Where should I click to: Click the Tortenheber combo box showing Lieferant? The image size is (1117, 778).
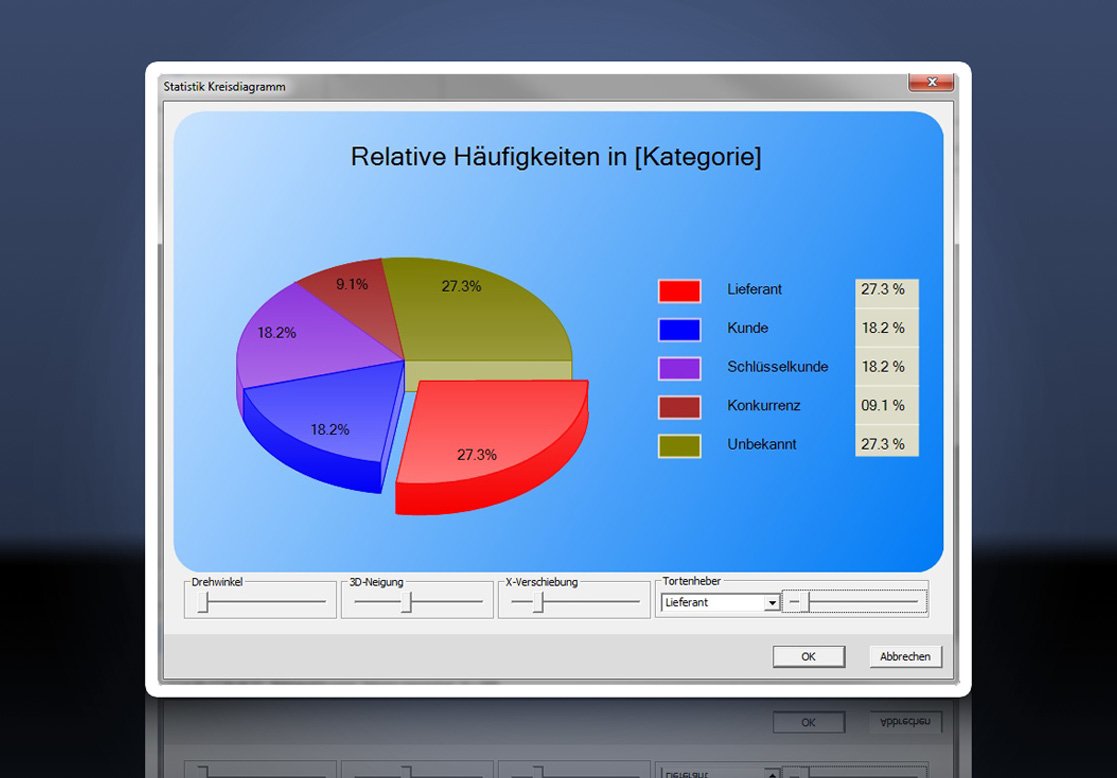pos(719,603)
